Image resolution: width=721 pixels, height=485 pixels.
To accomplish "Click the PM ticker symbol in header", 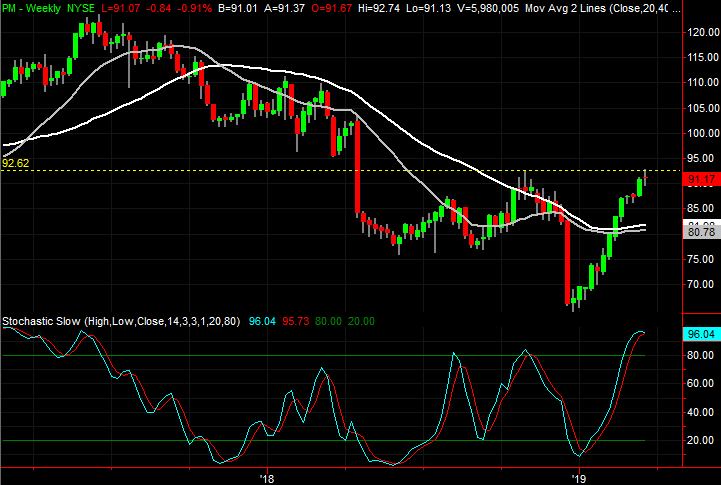I will click(9, 8).
